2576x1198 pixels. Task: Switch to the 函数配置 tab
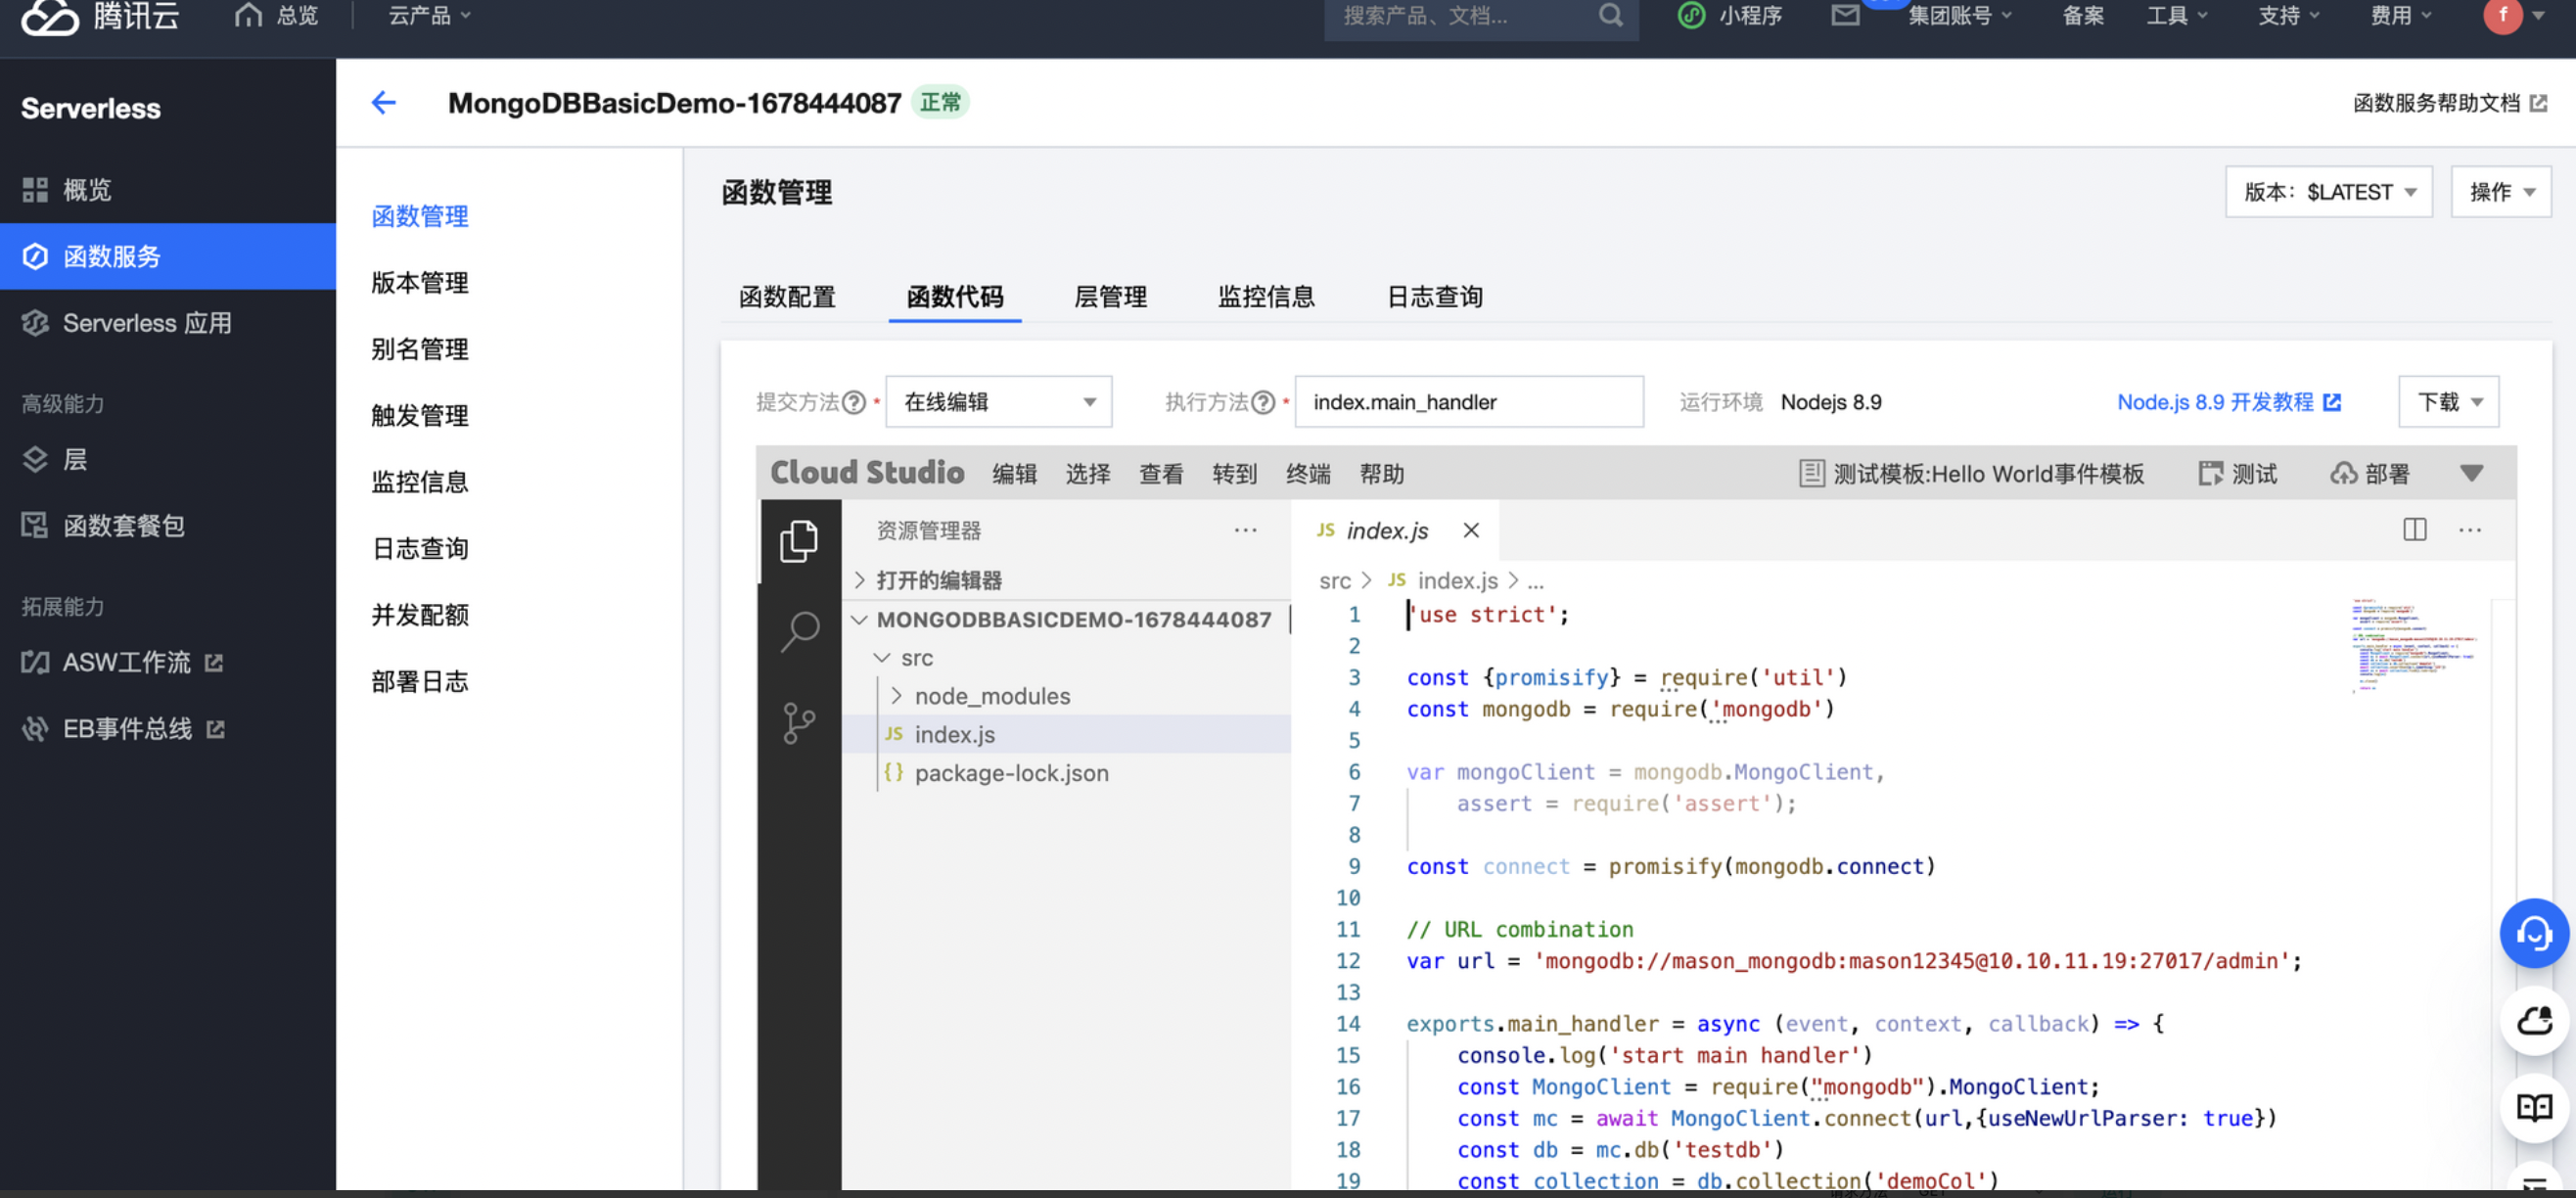click(x=787, y=297)
